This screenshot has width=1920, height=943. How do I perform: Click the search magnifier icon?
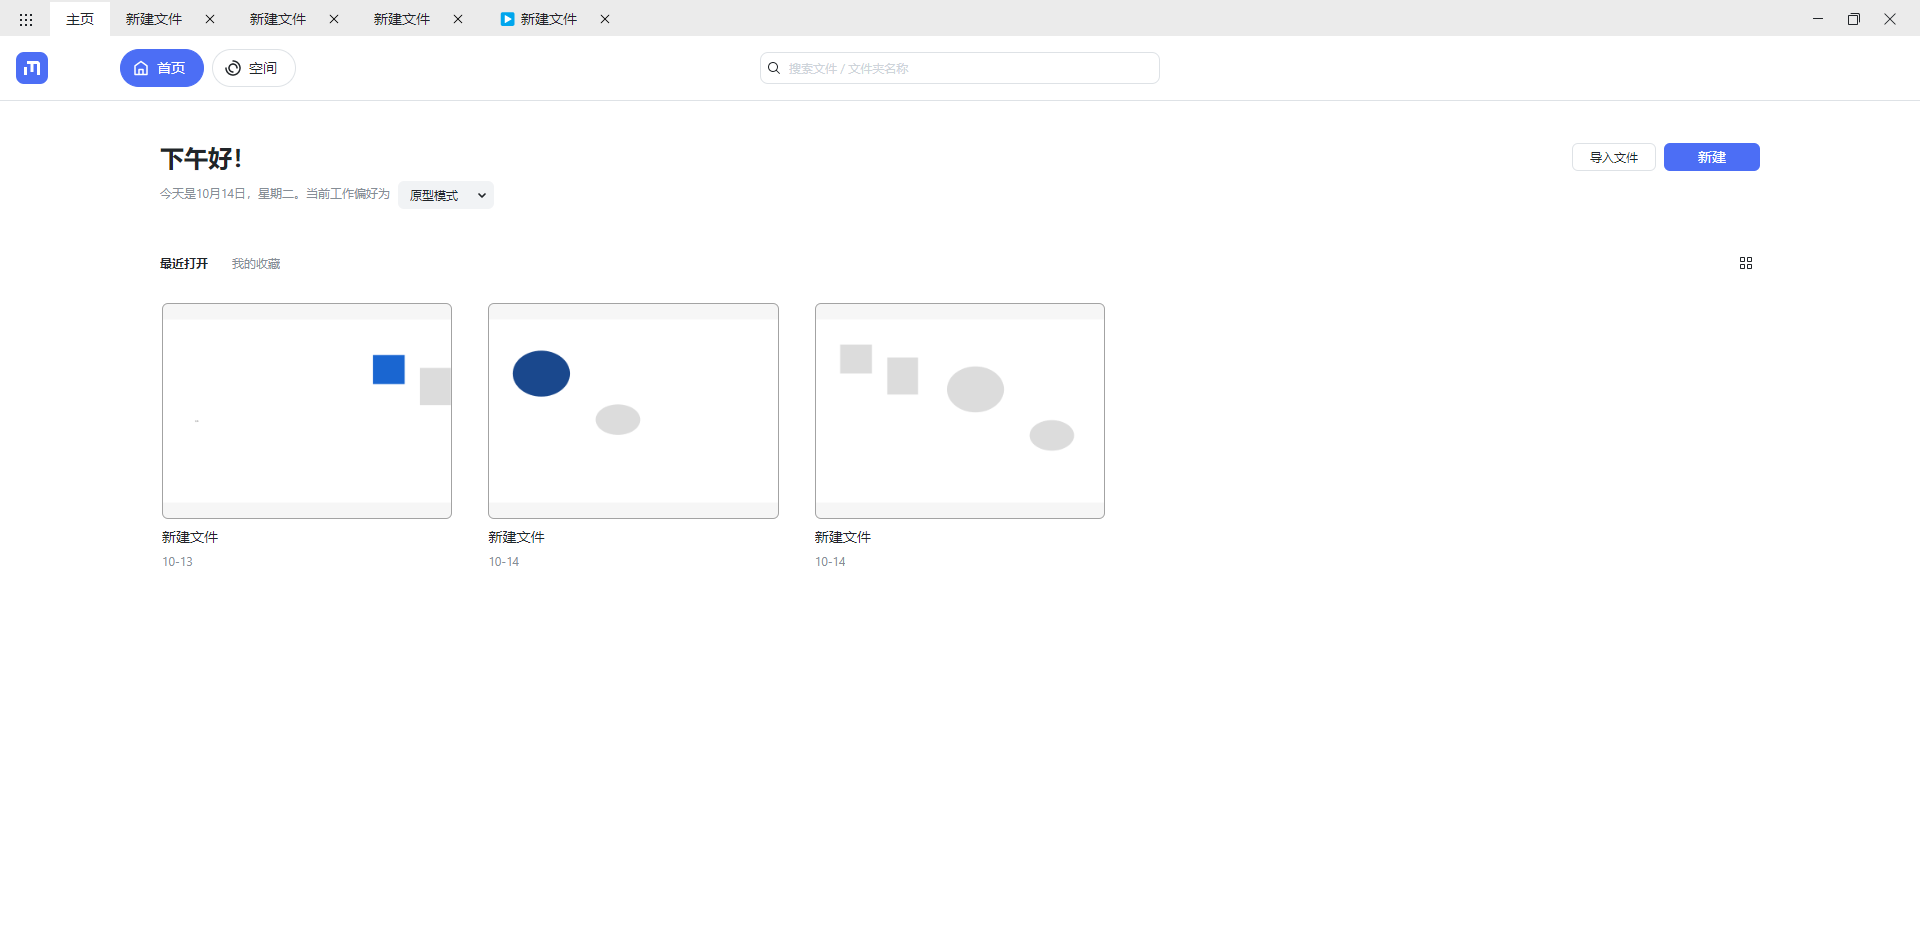pos(774,68)
